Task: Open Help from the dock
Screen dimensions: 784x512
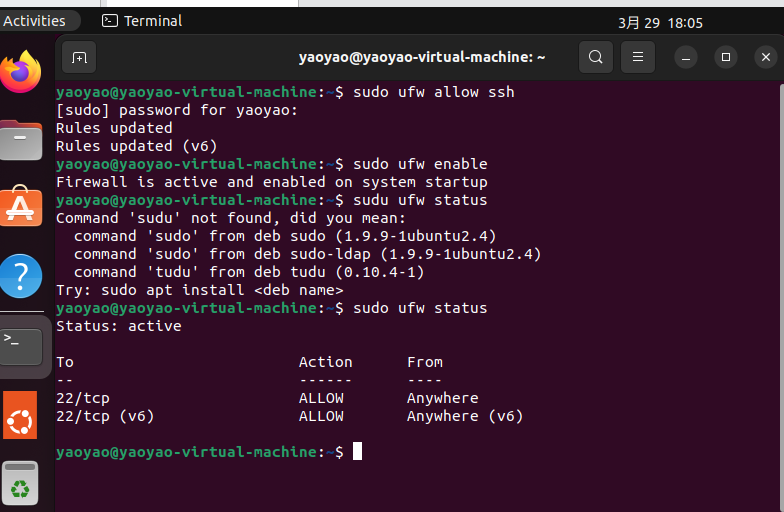Action: [21, 276]
